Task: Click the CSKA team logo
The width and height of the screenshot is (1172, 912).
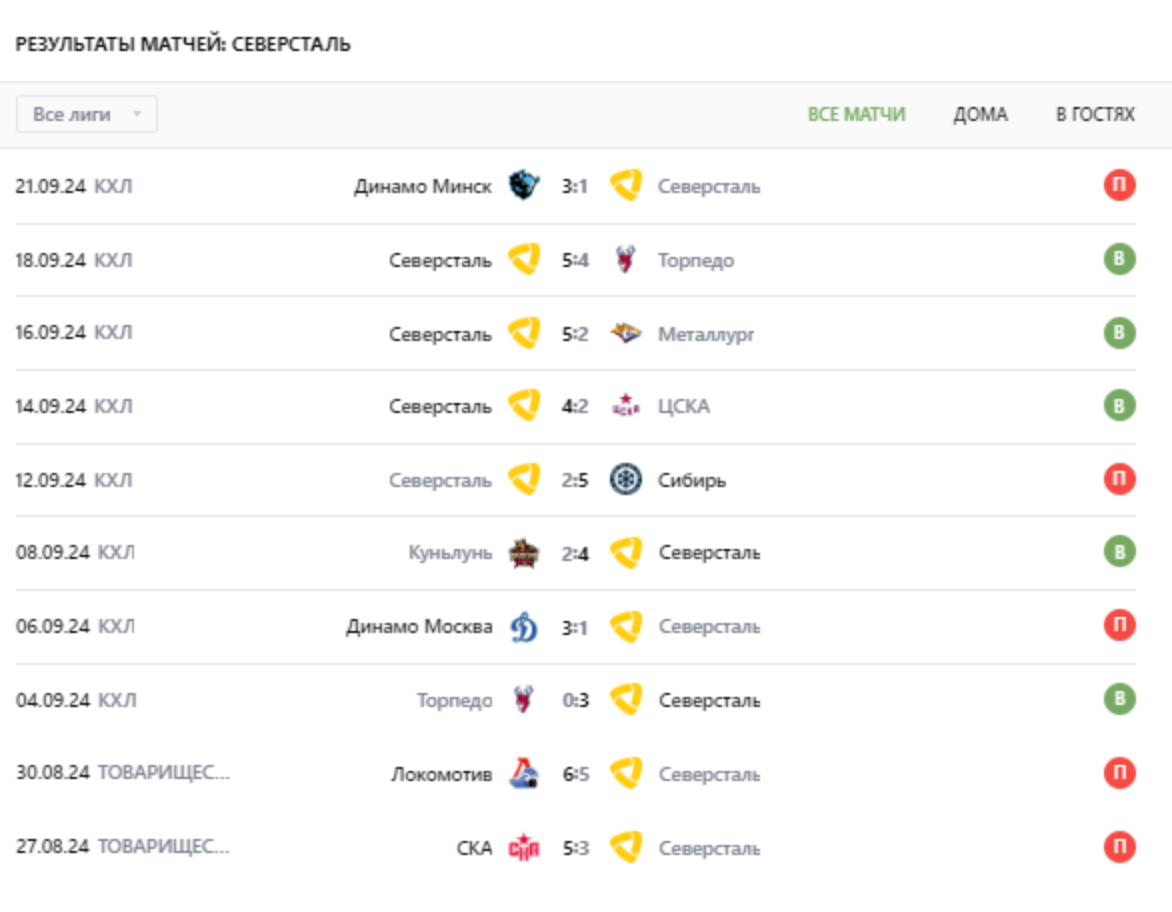Action: coord(626,407)
